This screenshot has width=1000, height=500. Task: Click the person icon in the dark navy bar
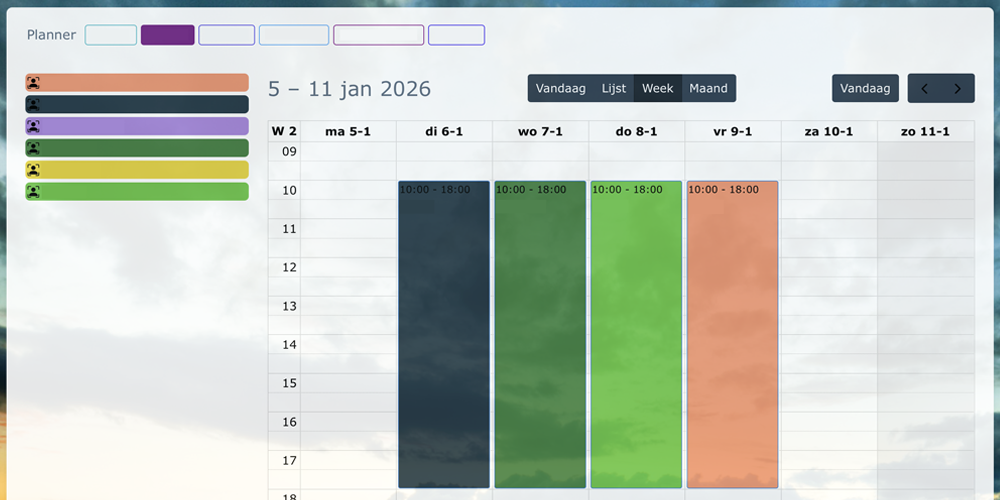(33, 104)
